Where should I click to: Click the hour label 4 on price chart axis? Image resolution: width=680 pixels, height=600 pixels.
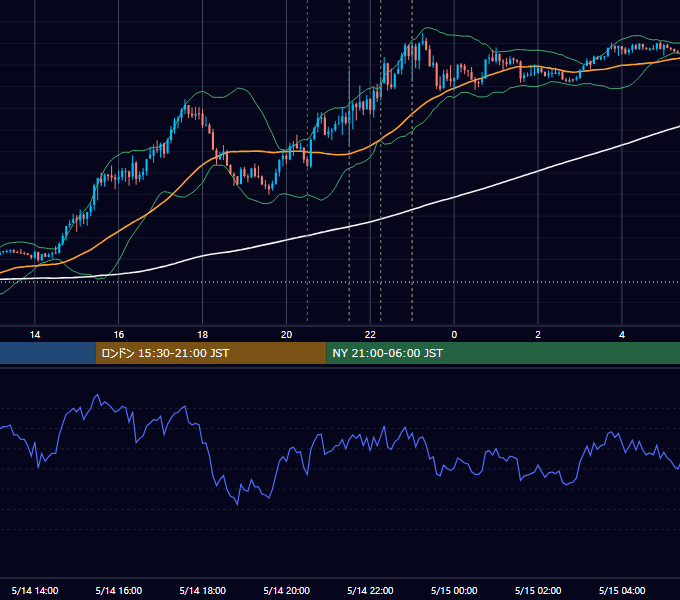click(x=622, y=335)
